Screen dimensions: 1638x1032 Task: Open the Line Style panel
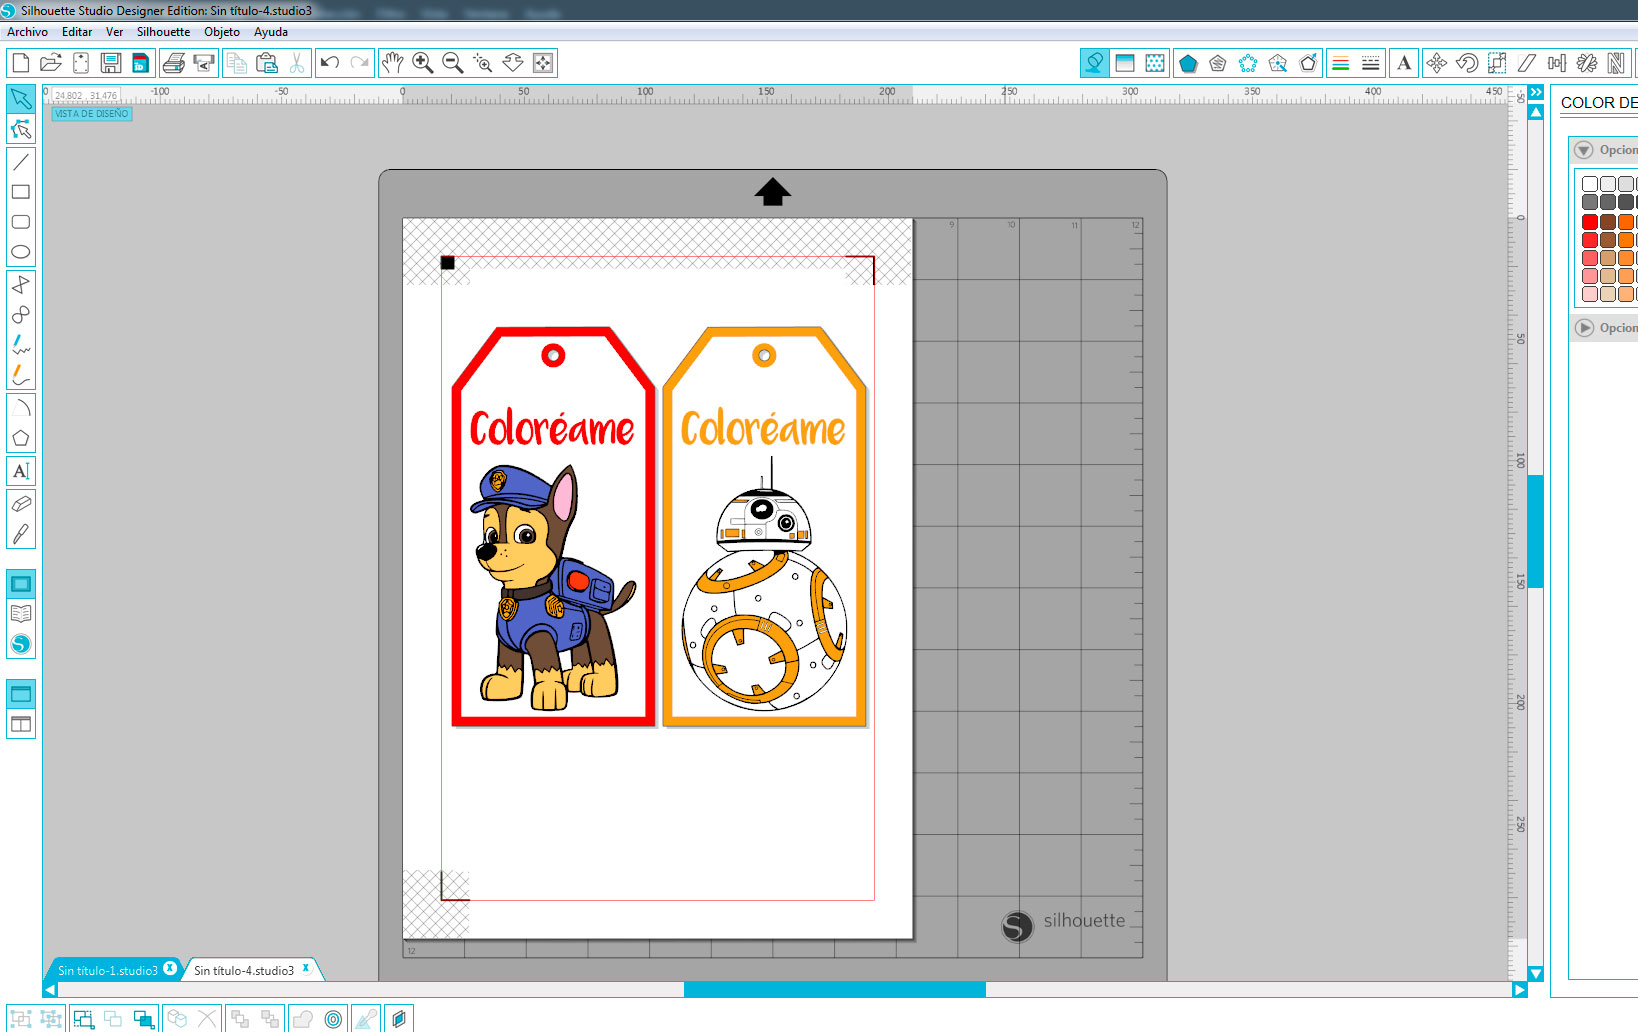[x=1371, y=63]
